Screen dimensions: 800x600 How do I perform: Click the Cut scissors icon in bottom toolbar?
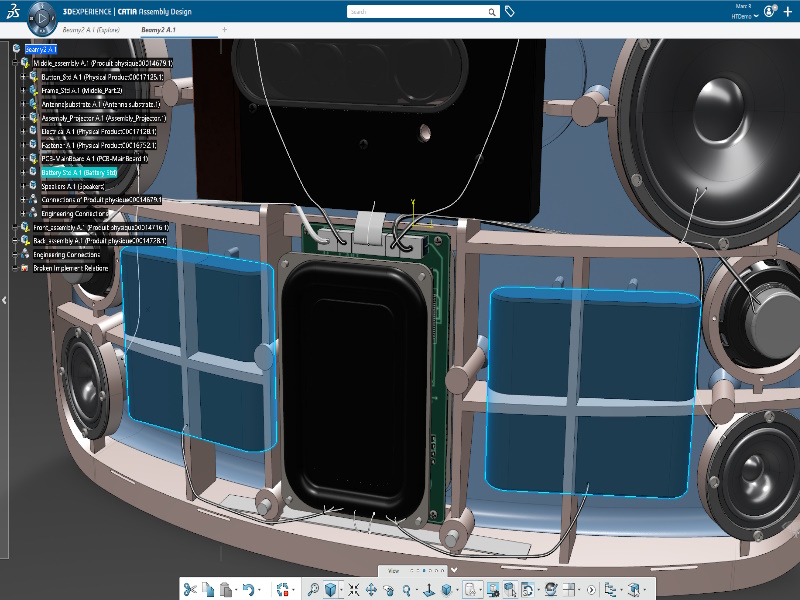click(x=190, y=590)
